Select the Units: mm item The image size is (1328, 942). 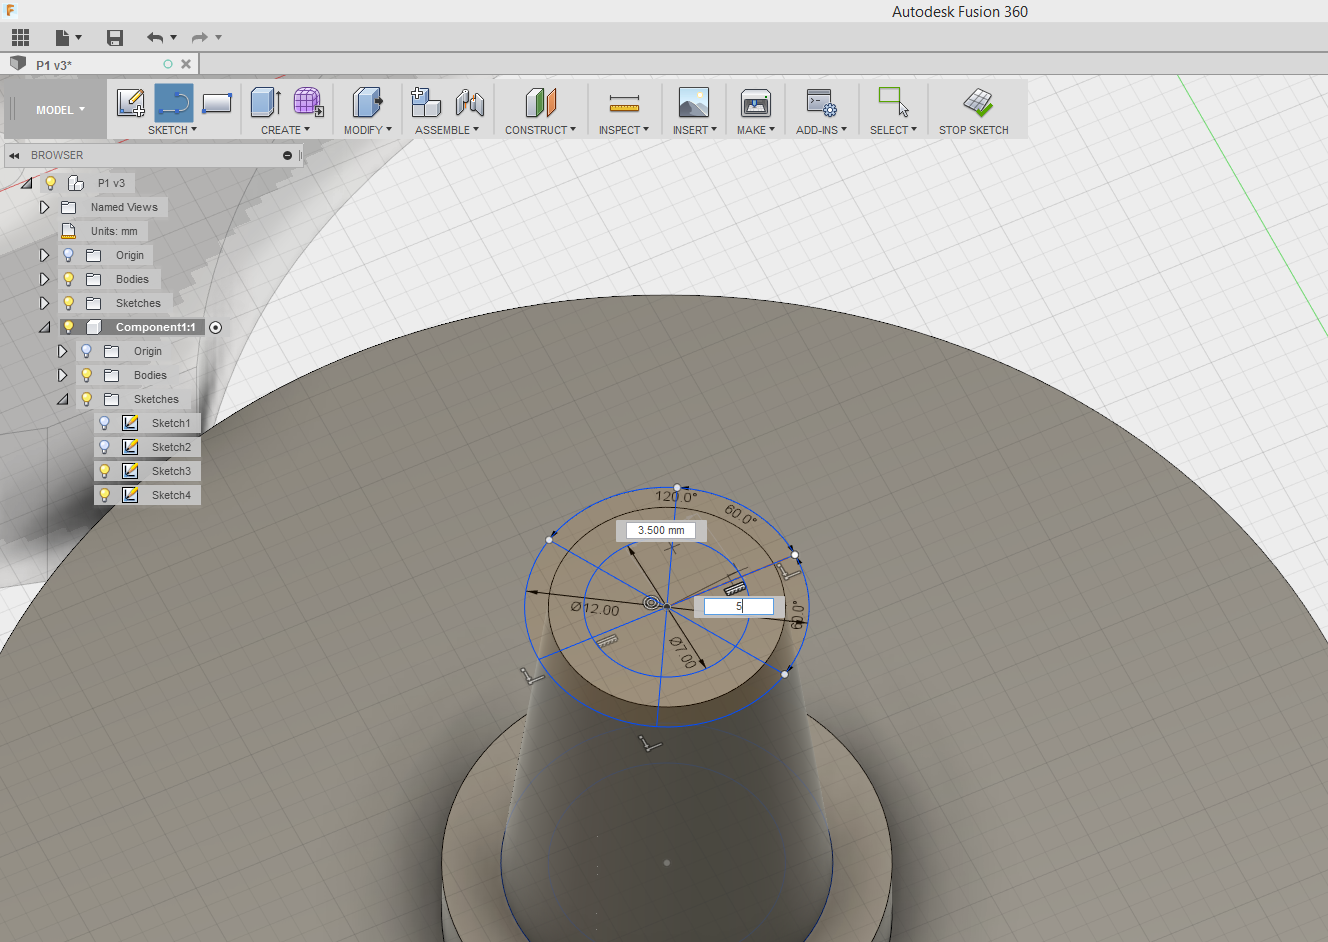(x=114, y=231)
